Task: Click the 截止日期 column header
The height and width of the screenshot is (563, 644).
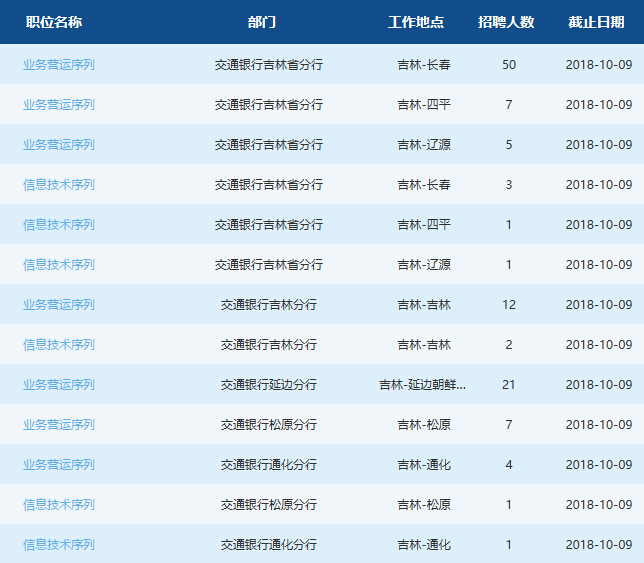Action: [x=596, y=22]
